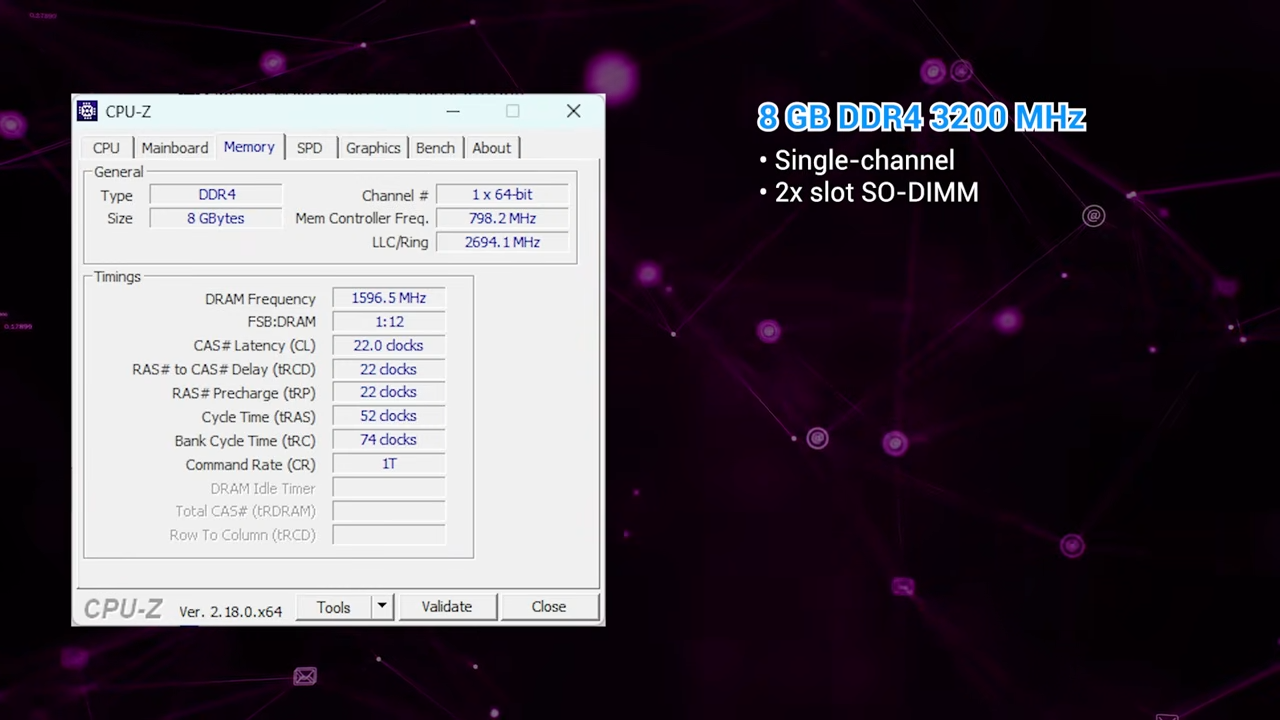The image size is (1280, 720).
Task: Click the Size field showing 8 GBytes
Action: pyautogui.click(x=215, y=218)
